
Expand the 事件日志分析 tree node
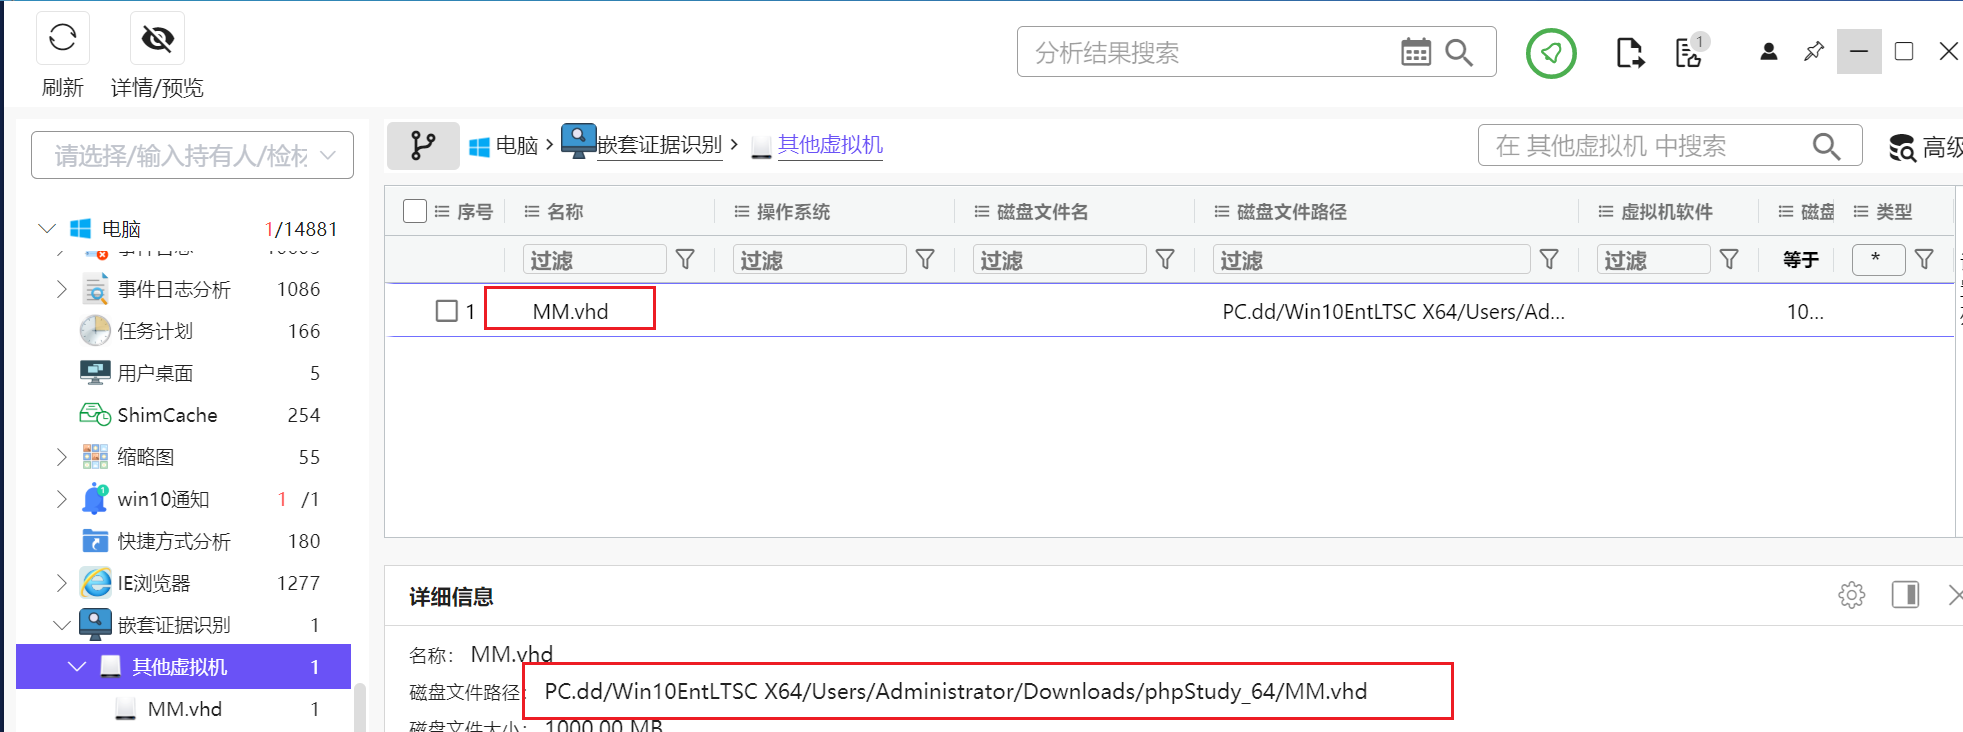pos(62,290)
